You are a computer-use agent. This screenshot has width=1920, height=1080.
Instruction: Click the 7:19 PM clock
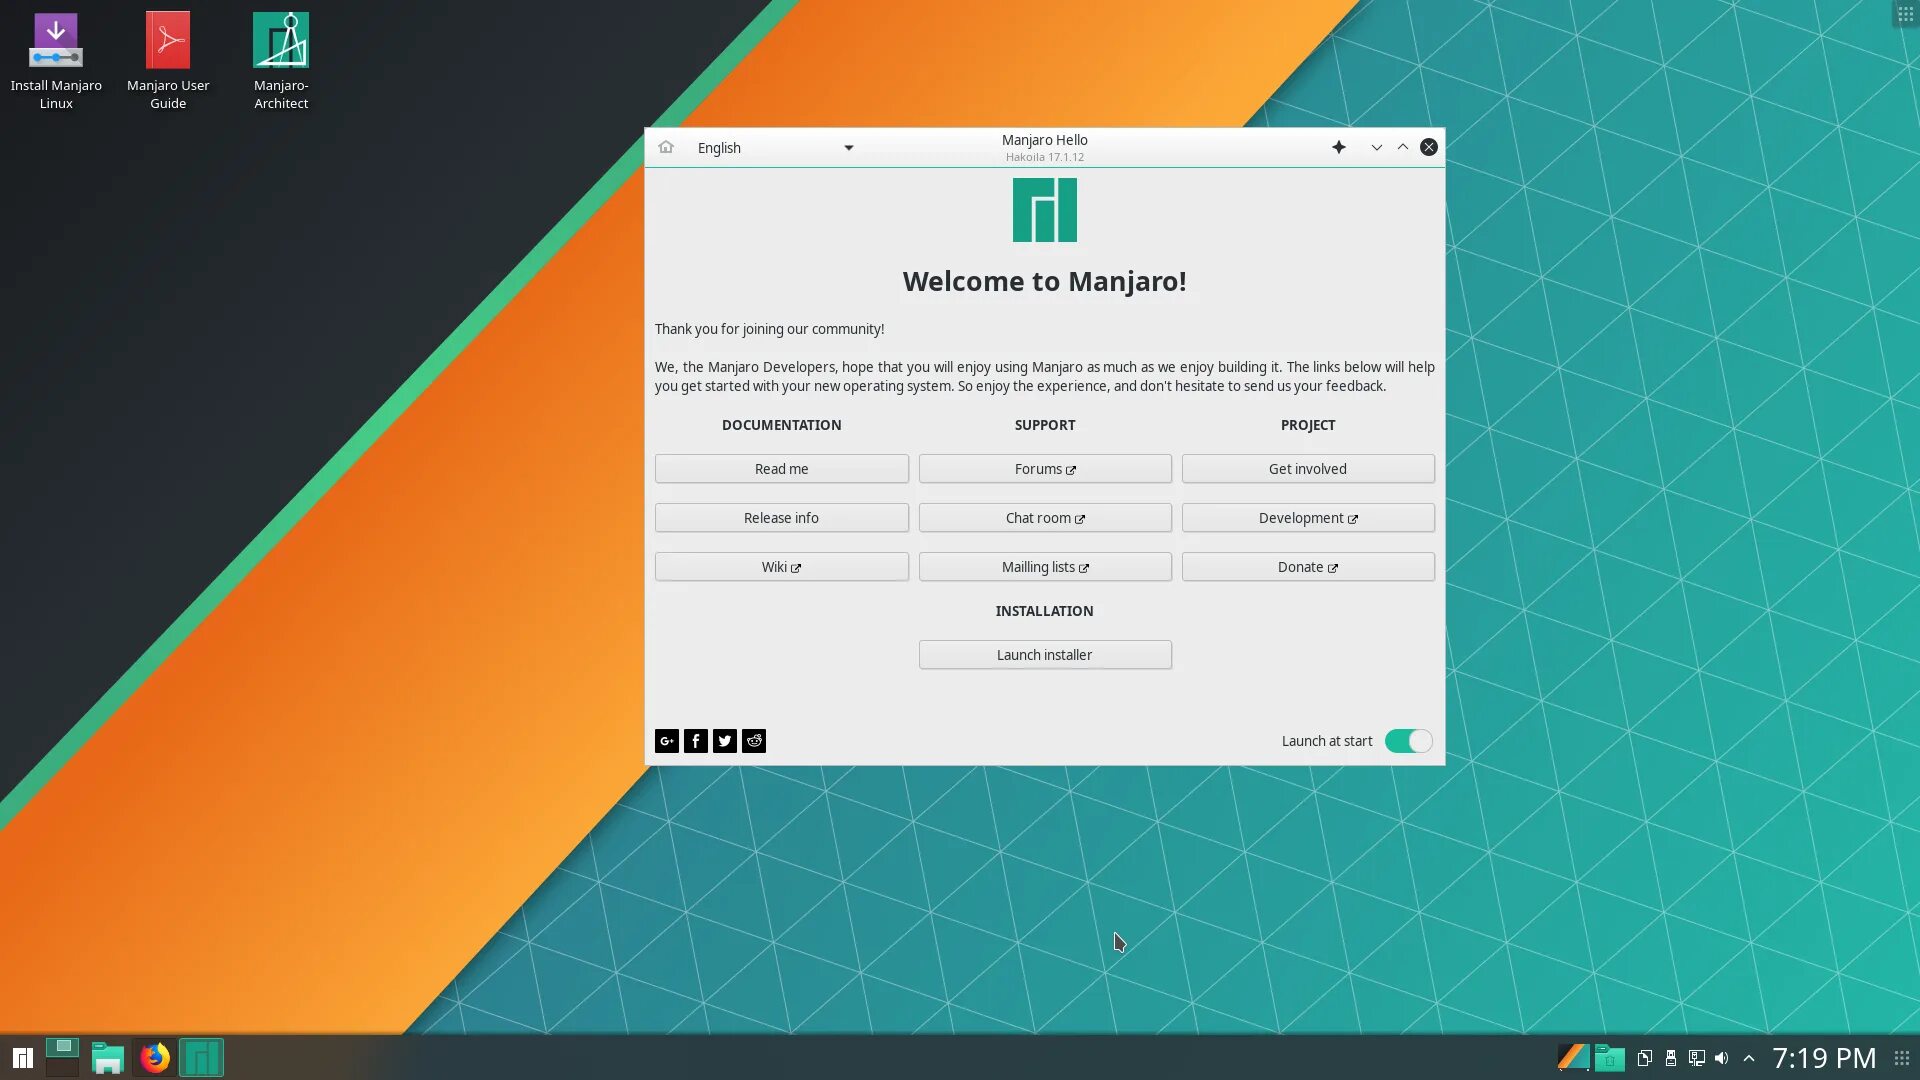[1824, 1058]
